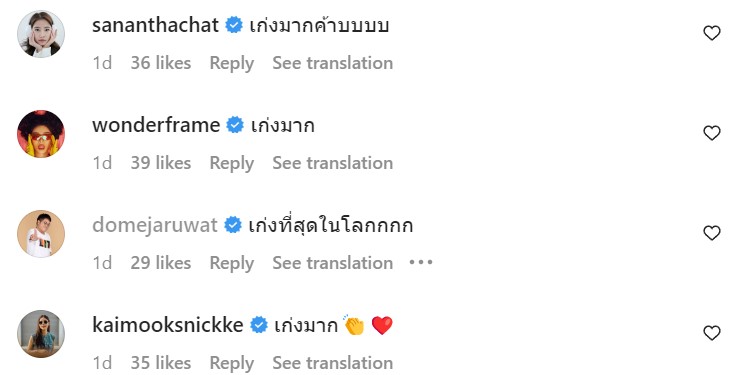Visit the domejaruwat username link
The width and height of the screenshot is (735, 375).
click(155, 225)
